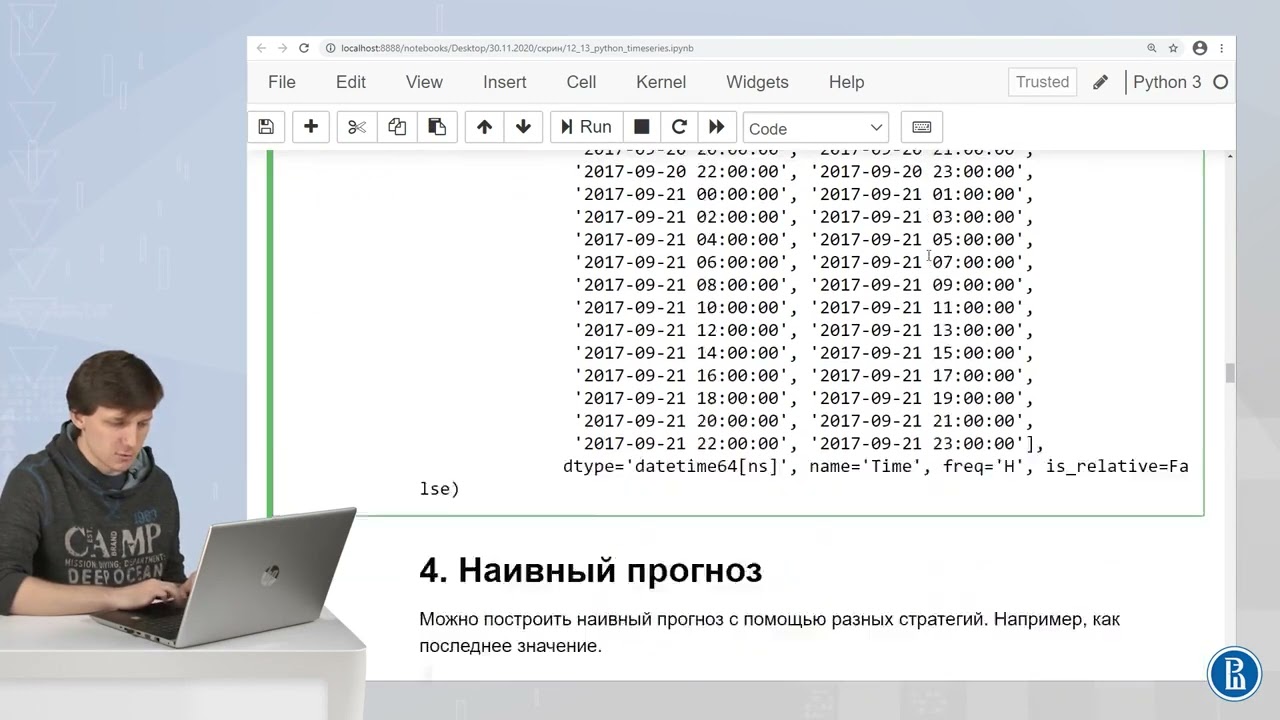Open the command palette keyboard icon
Screen dimensions: 1280x720
pyautogui.click(x=922, y=127)
